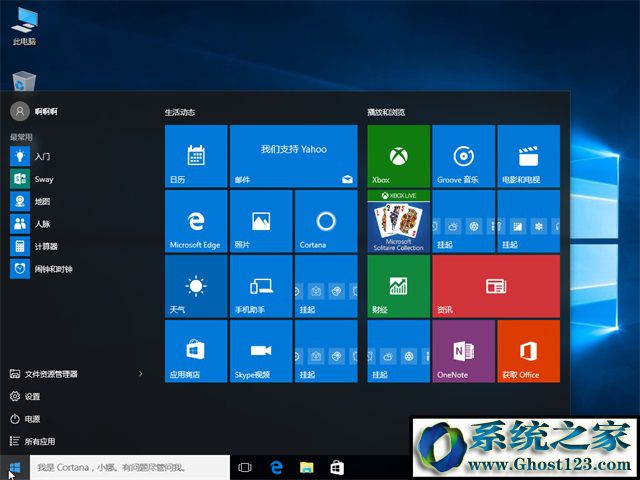Open Microsoft Solitaire Collection tile
Viewport: 640px width, 480px height.
coord(399,221)
